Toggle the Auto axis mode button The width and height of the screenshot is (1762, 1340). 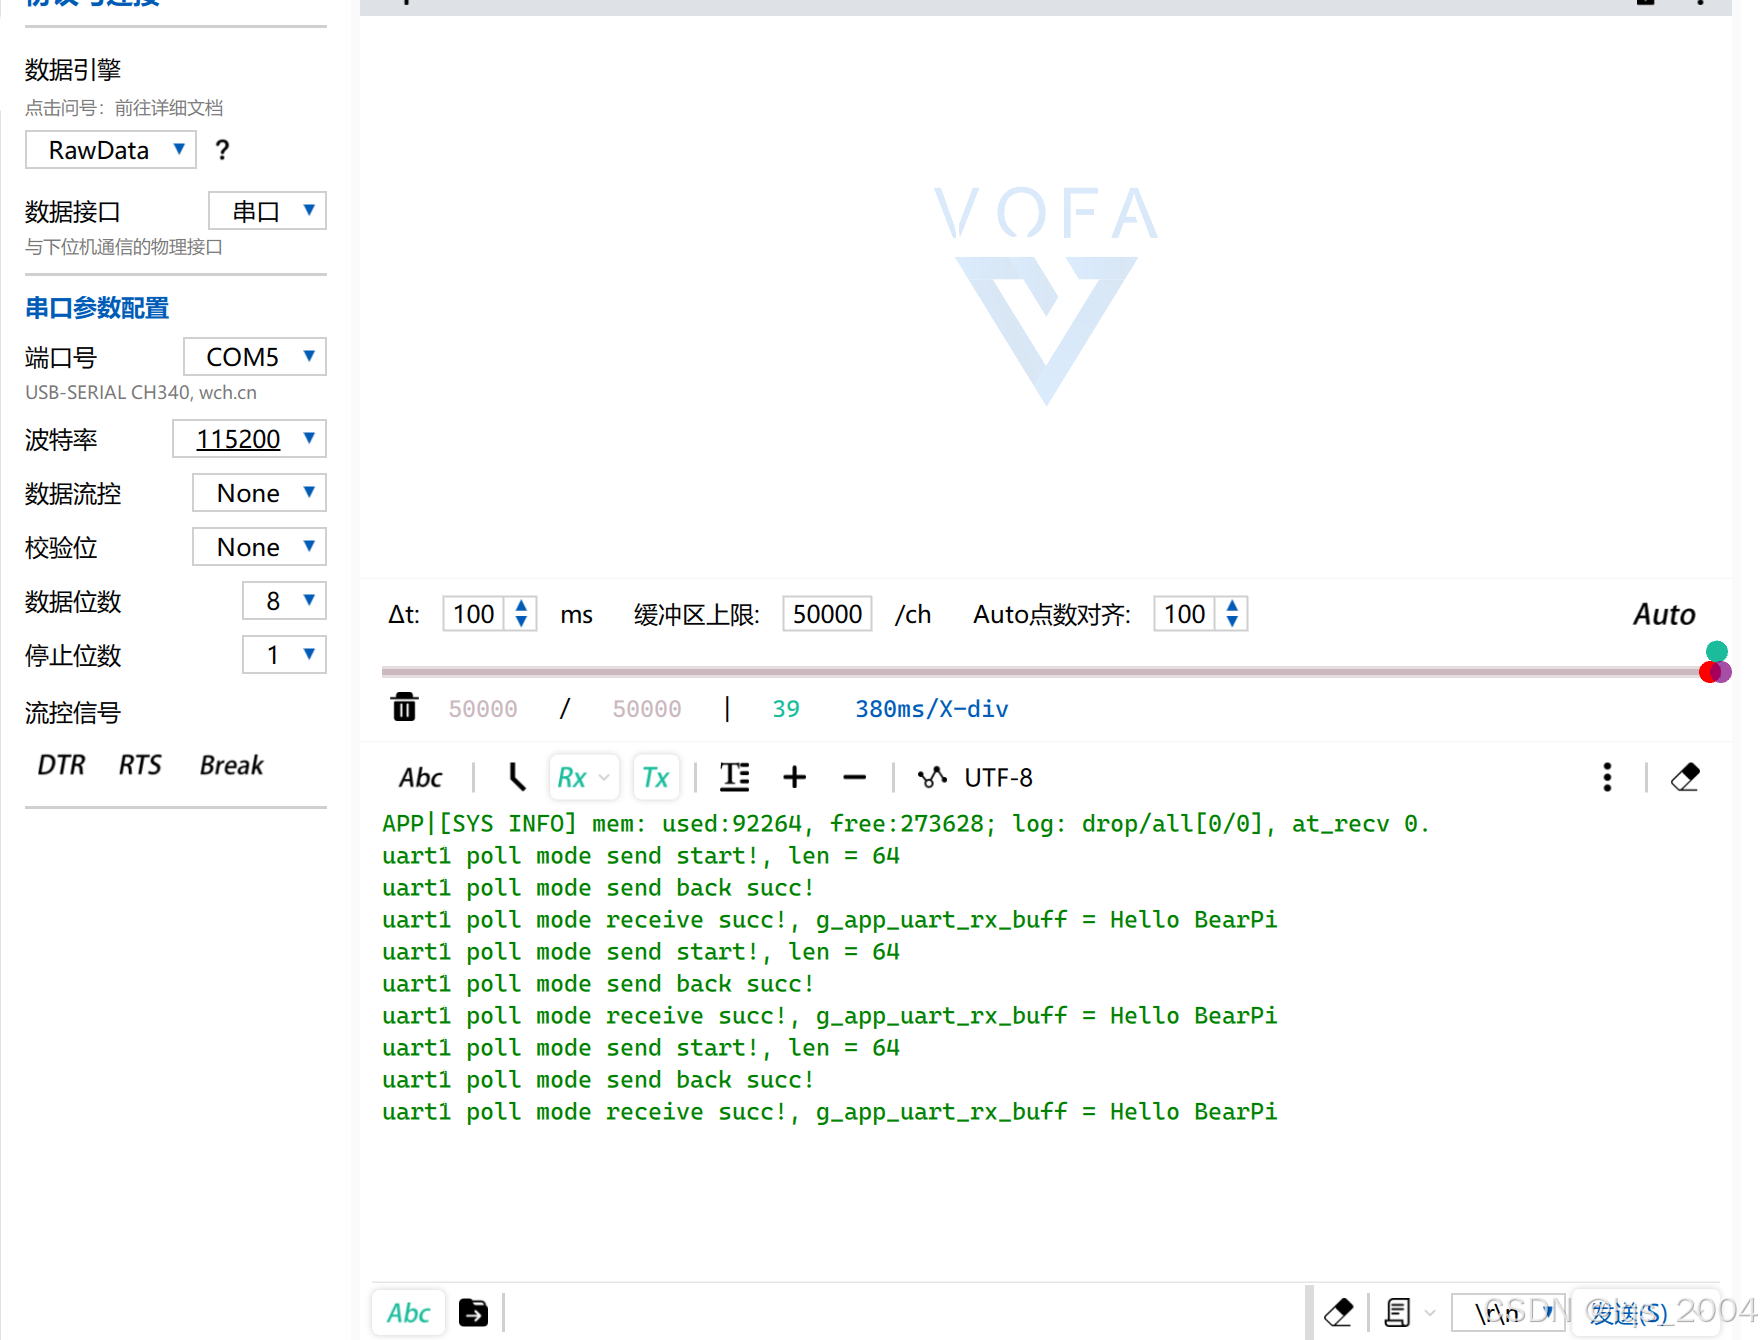pos(1664,614)
